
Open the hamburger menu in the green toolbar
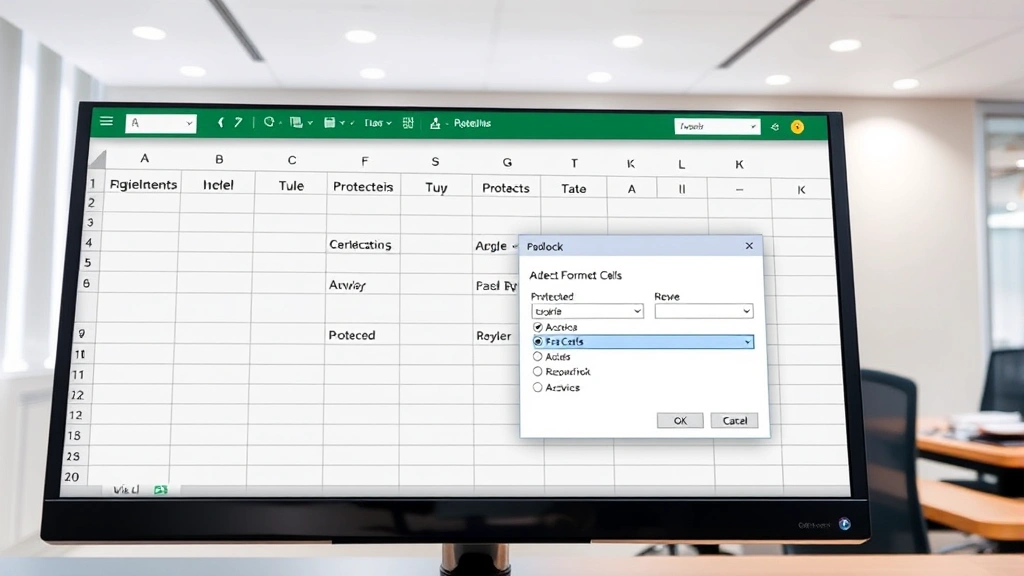(x=106, y=122)
